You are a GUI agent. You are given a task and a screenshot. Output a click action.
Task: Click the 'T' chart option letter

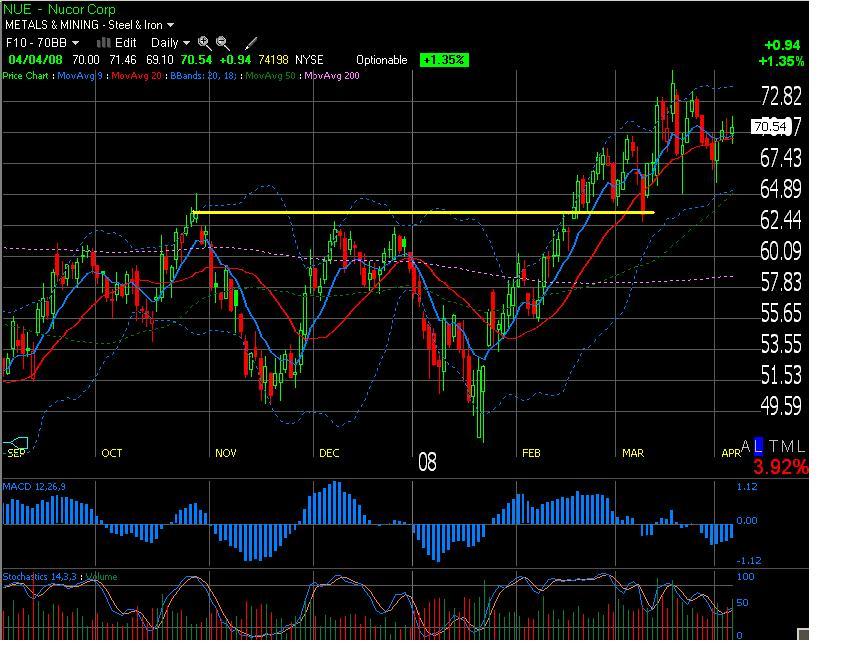(773, 446)
